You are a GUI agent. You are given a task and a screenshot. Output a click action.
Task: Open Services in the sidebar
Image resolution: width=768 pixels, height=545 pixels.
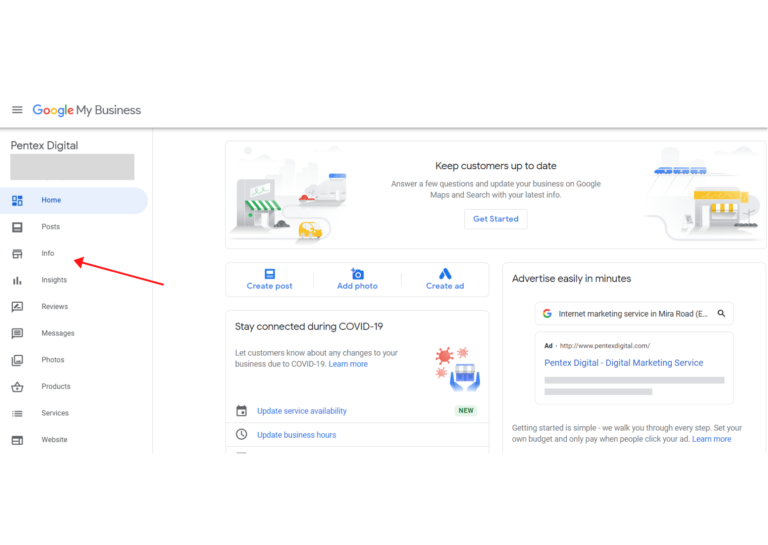tap(55, 413)
